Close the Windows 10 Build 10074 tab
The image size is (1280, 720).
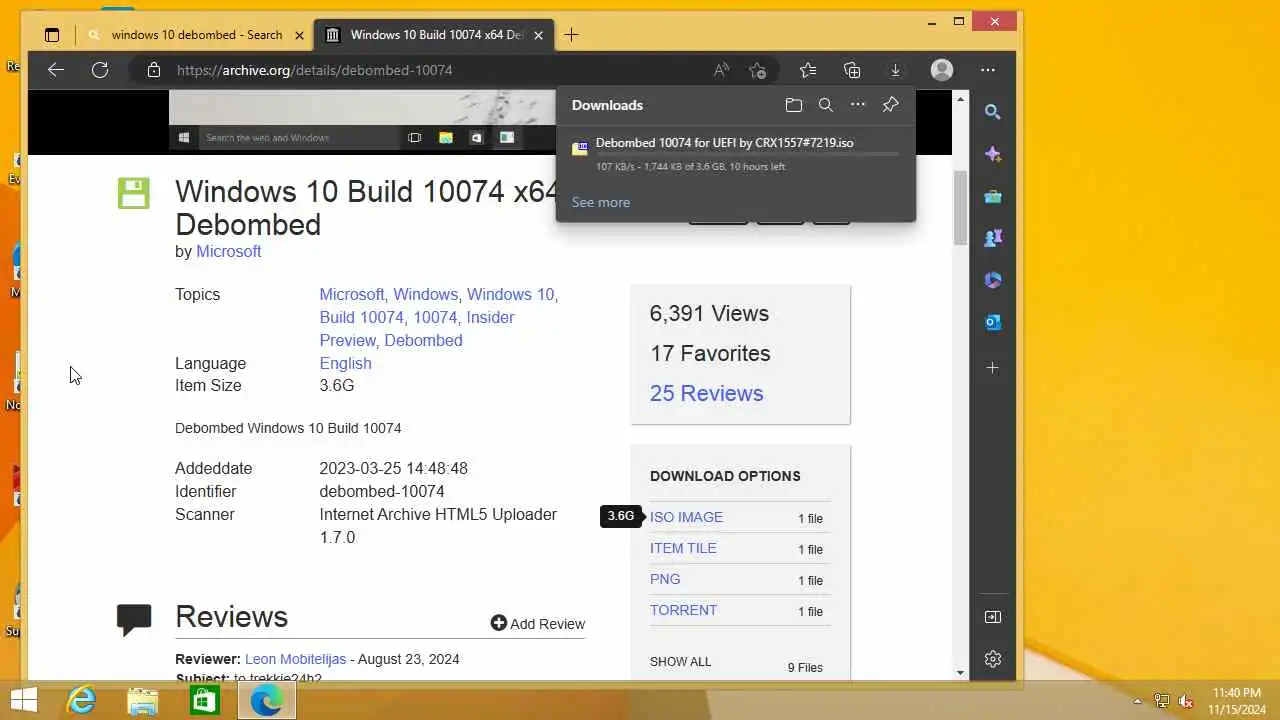coord(539,35)
